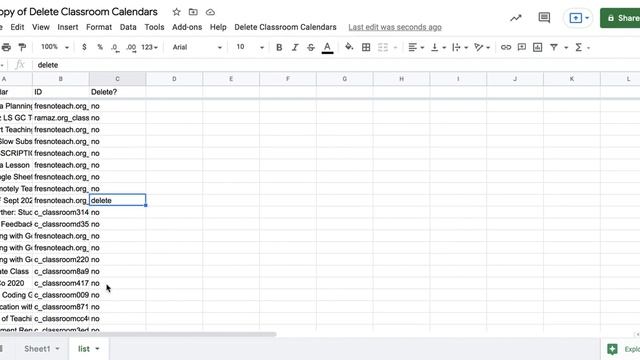Click the horizontal scrollbar
Viewport: 640px width, 360px height.
tap(138, 334)
